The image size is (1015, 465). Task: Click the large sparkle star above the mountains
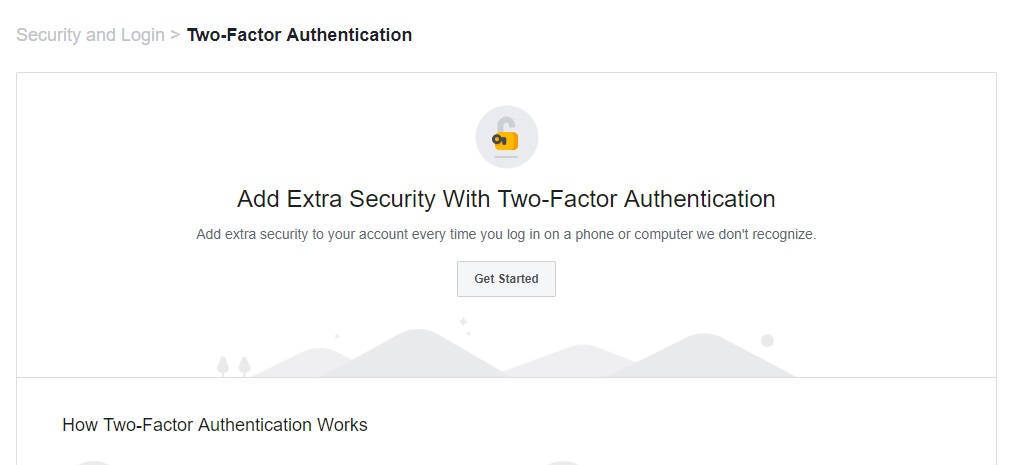point(463,321)
